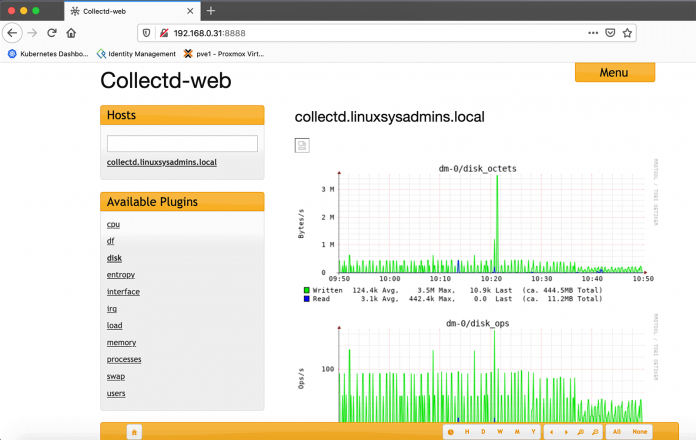Click the dm-0/disk_octets graph
Screen dimensions: 696x440
[x=477, y=234]
